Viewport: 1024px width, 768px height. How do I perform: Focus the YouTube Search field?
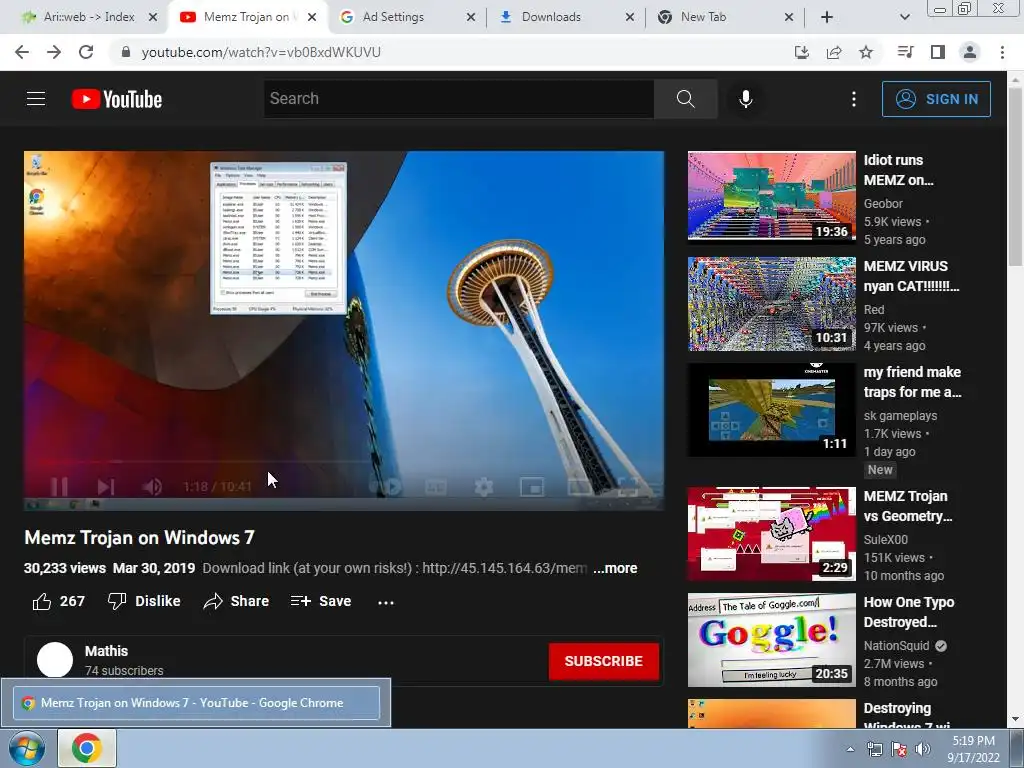[459, 99]
